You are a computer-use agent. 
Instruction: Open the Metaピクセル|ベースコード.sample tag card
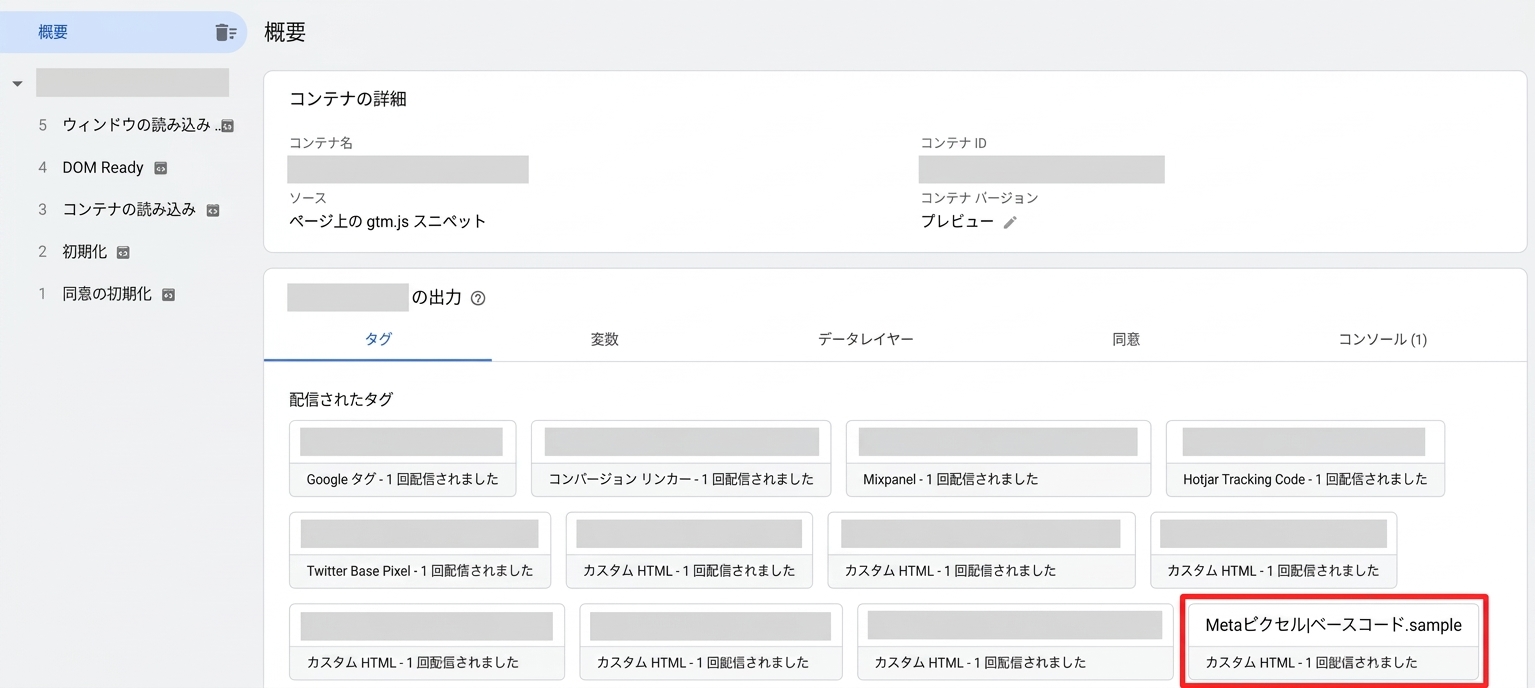coord(1334,643)
